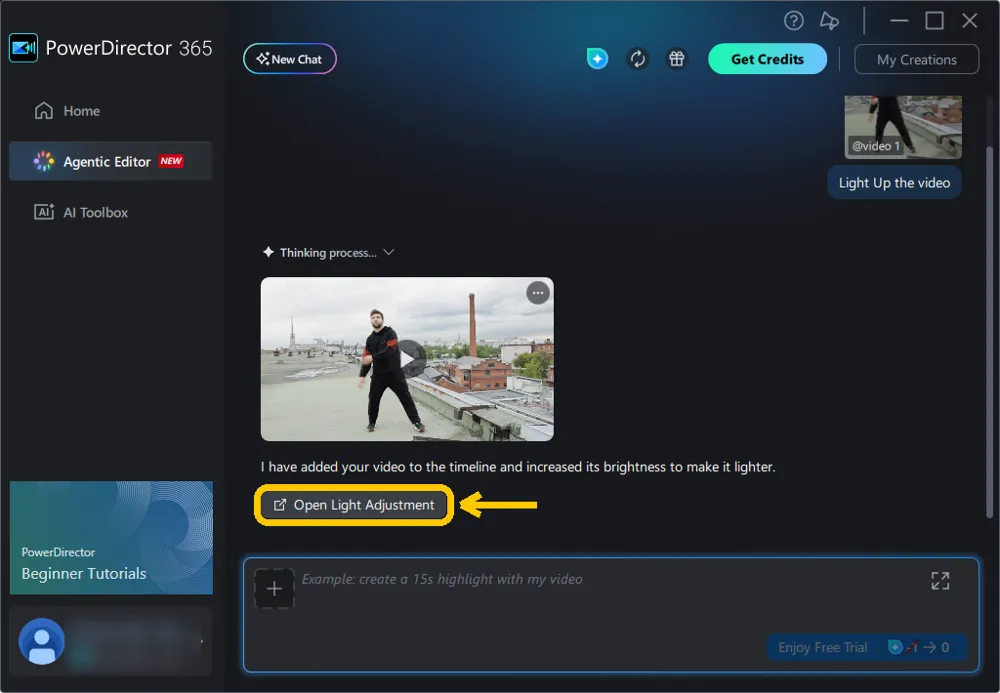Open AI Toolbox in sidebar
1000x693 pixels.
110,212
